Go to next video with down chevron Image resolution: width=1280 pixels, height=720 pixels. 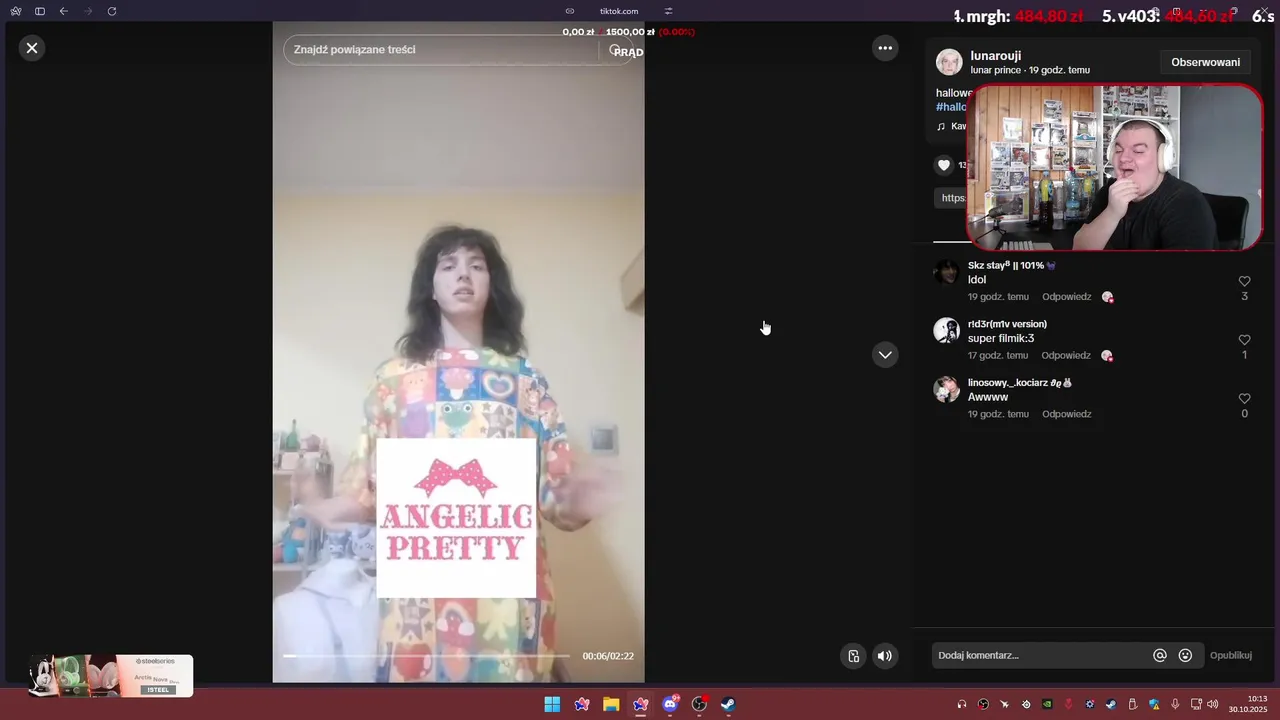coord(885,355)
